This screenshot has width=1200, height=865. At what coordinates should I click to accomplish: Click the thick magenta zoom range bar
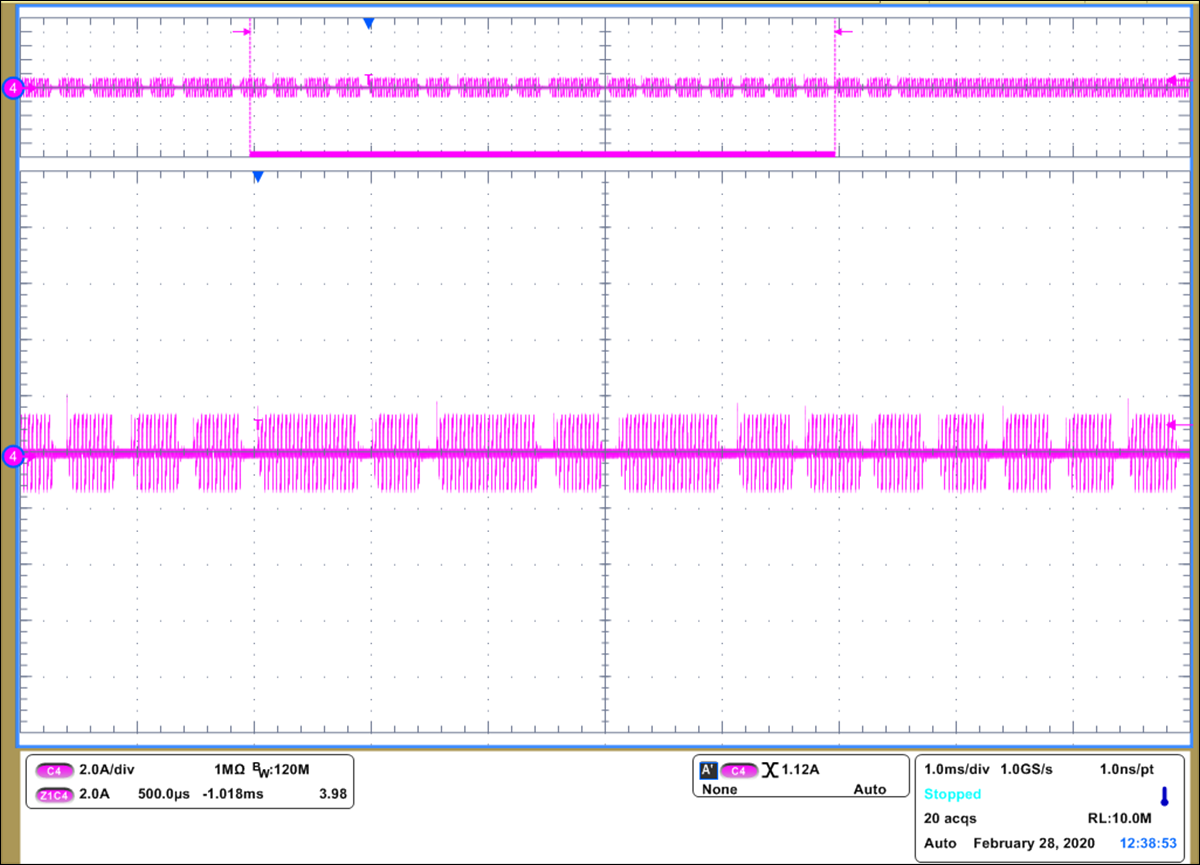point(541,154)
